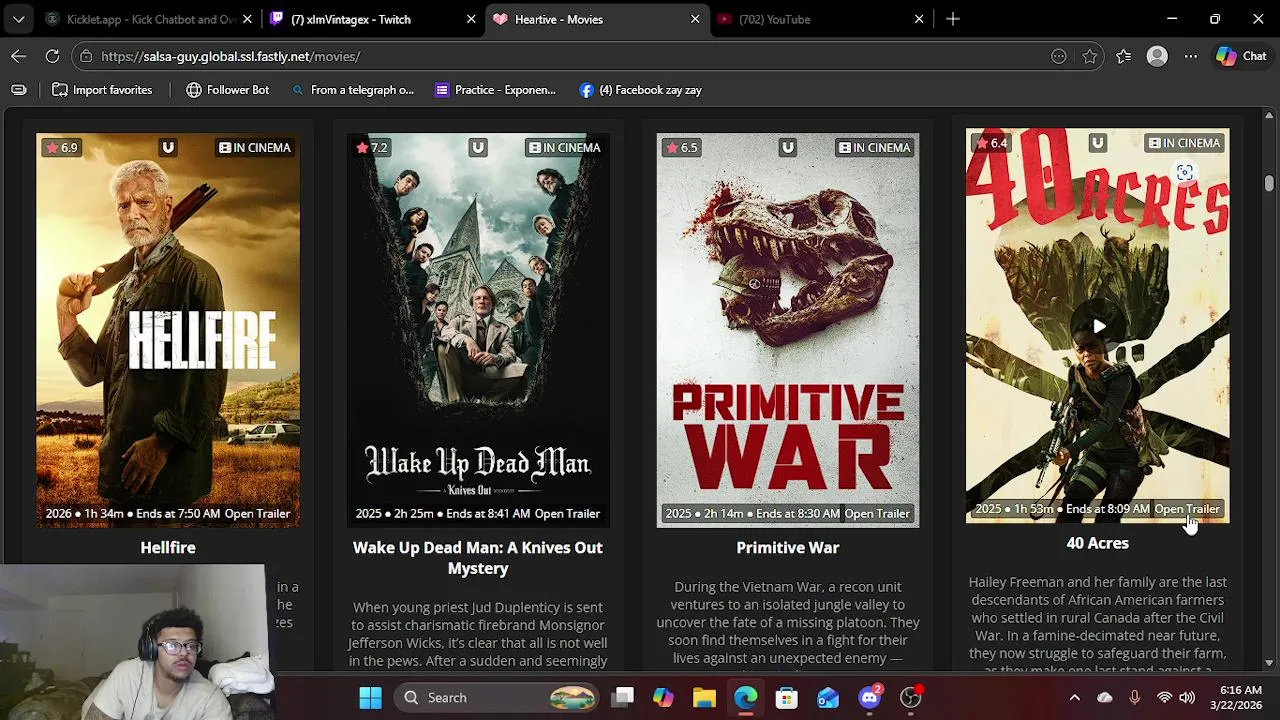Close the Heartive - Movies tab
Viewport: 1280px width, 720px height.
point(695,19)
